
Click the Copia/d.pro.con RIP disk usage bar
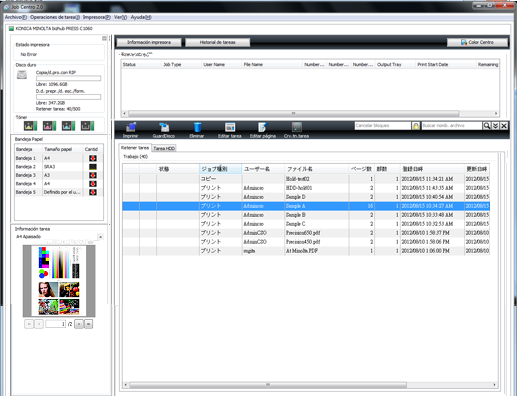click(x=68, y=78)
